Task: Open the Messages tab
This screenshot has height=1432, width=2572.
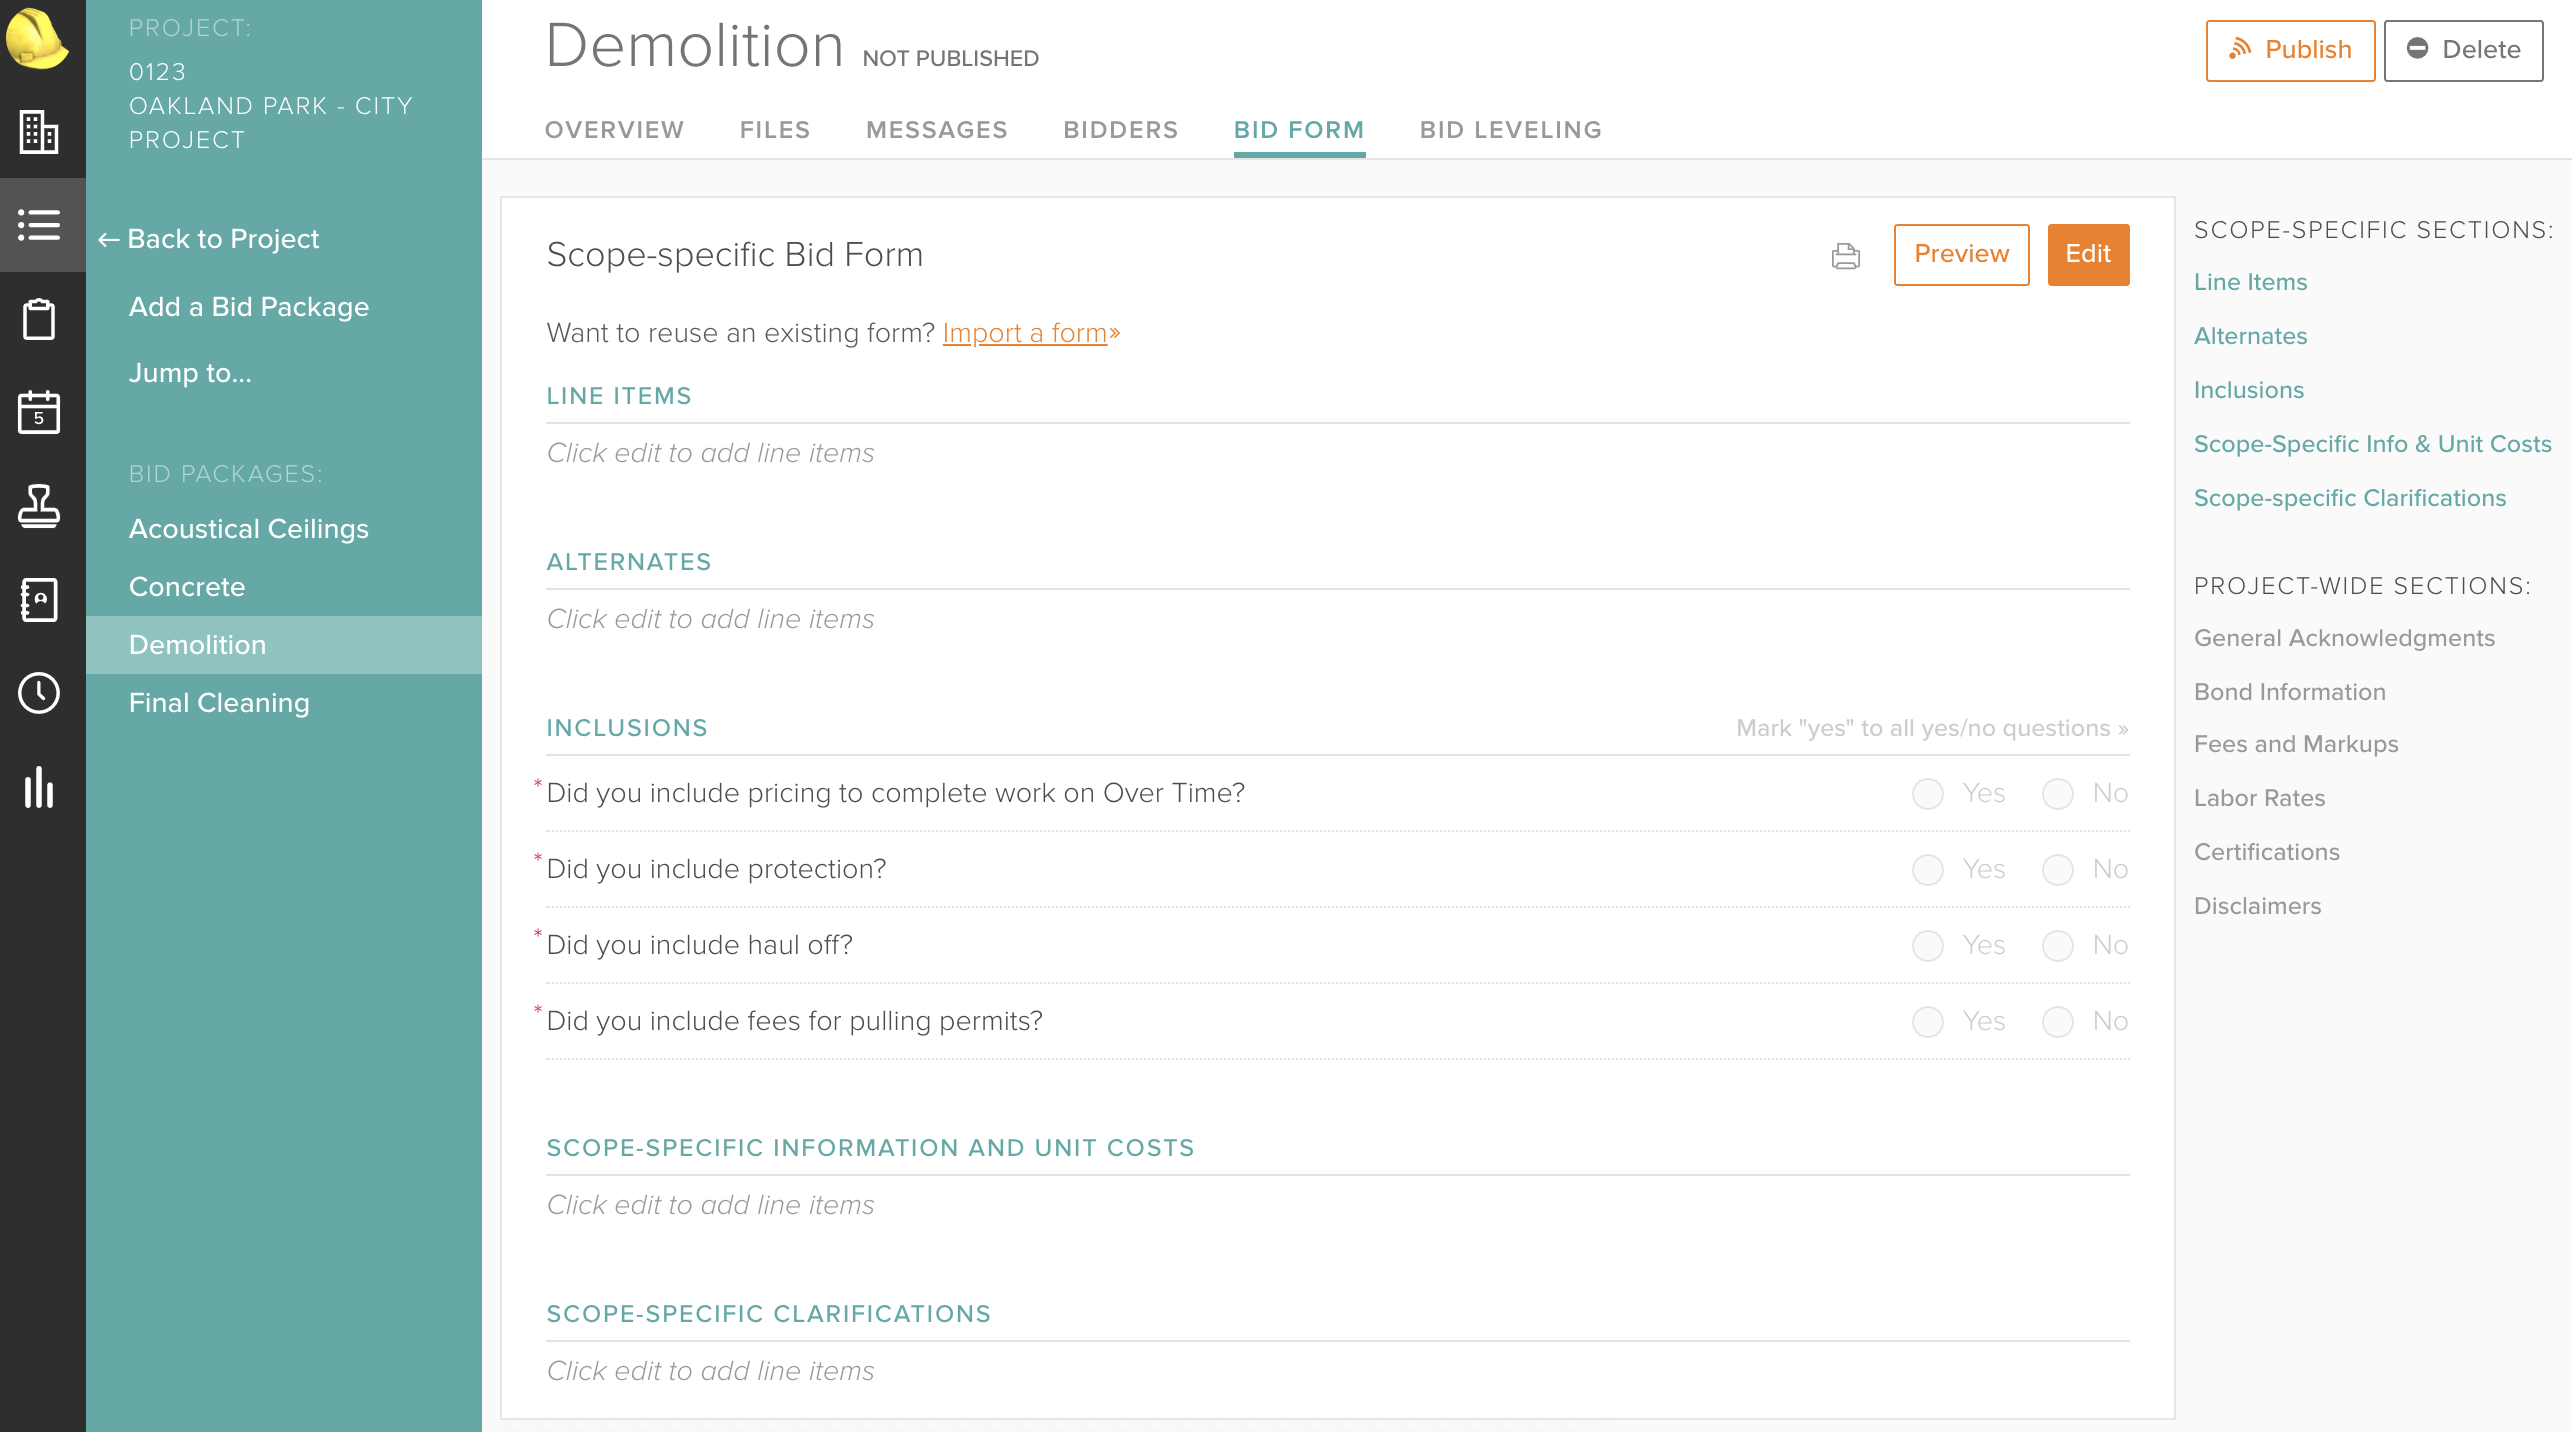Action: tap(936, 129)
